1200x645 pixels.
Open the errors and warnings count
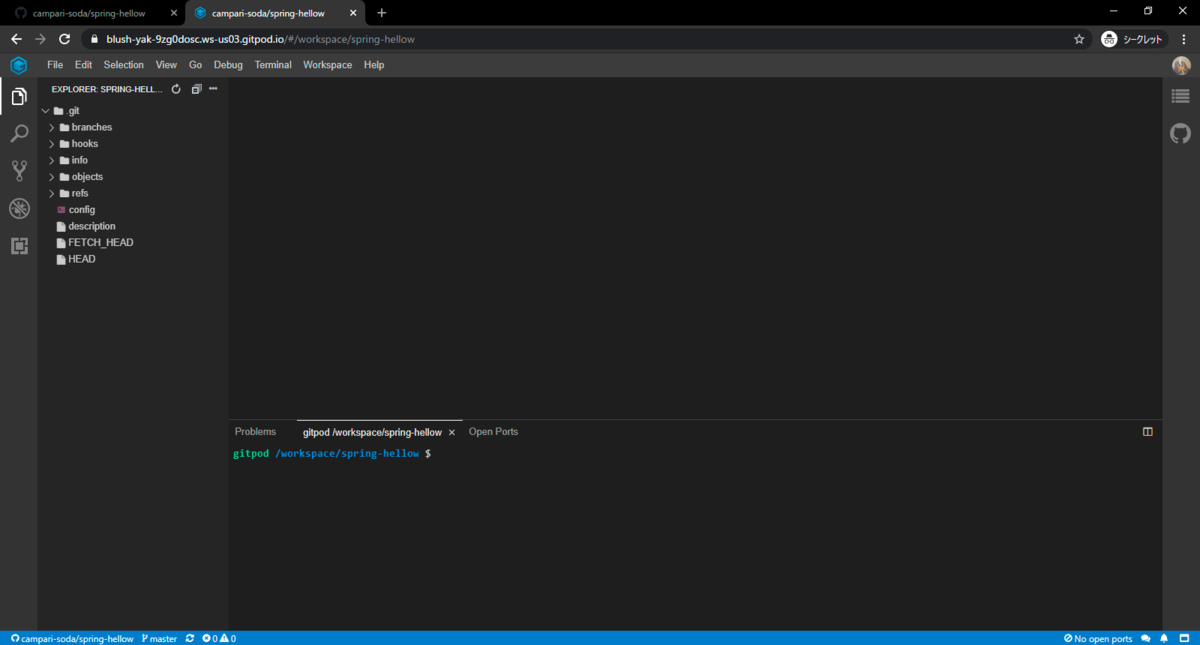click(219, 638)
